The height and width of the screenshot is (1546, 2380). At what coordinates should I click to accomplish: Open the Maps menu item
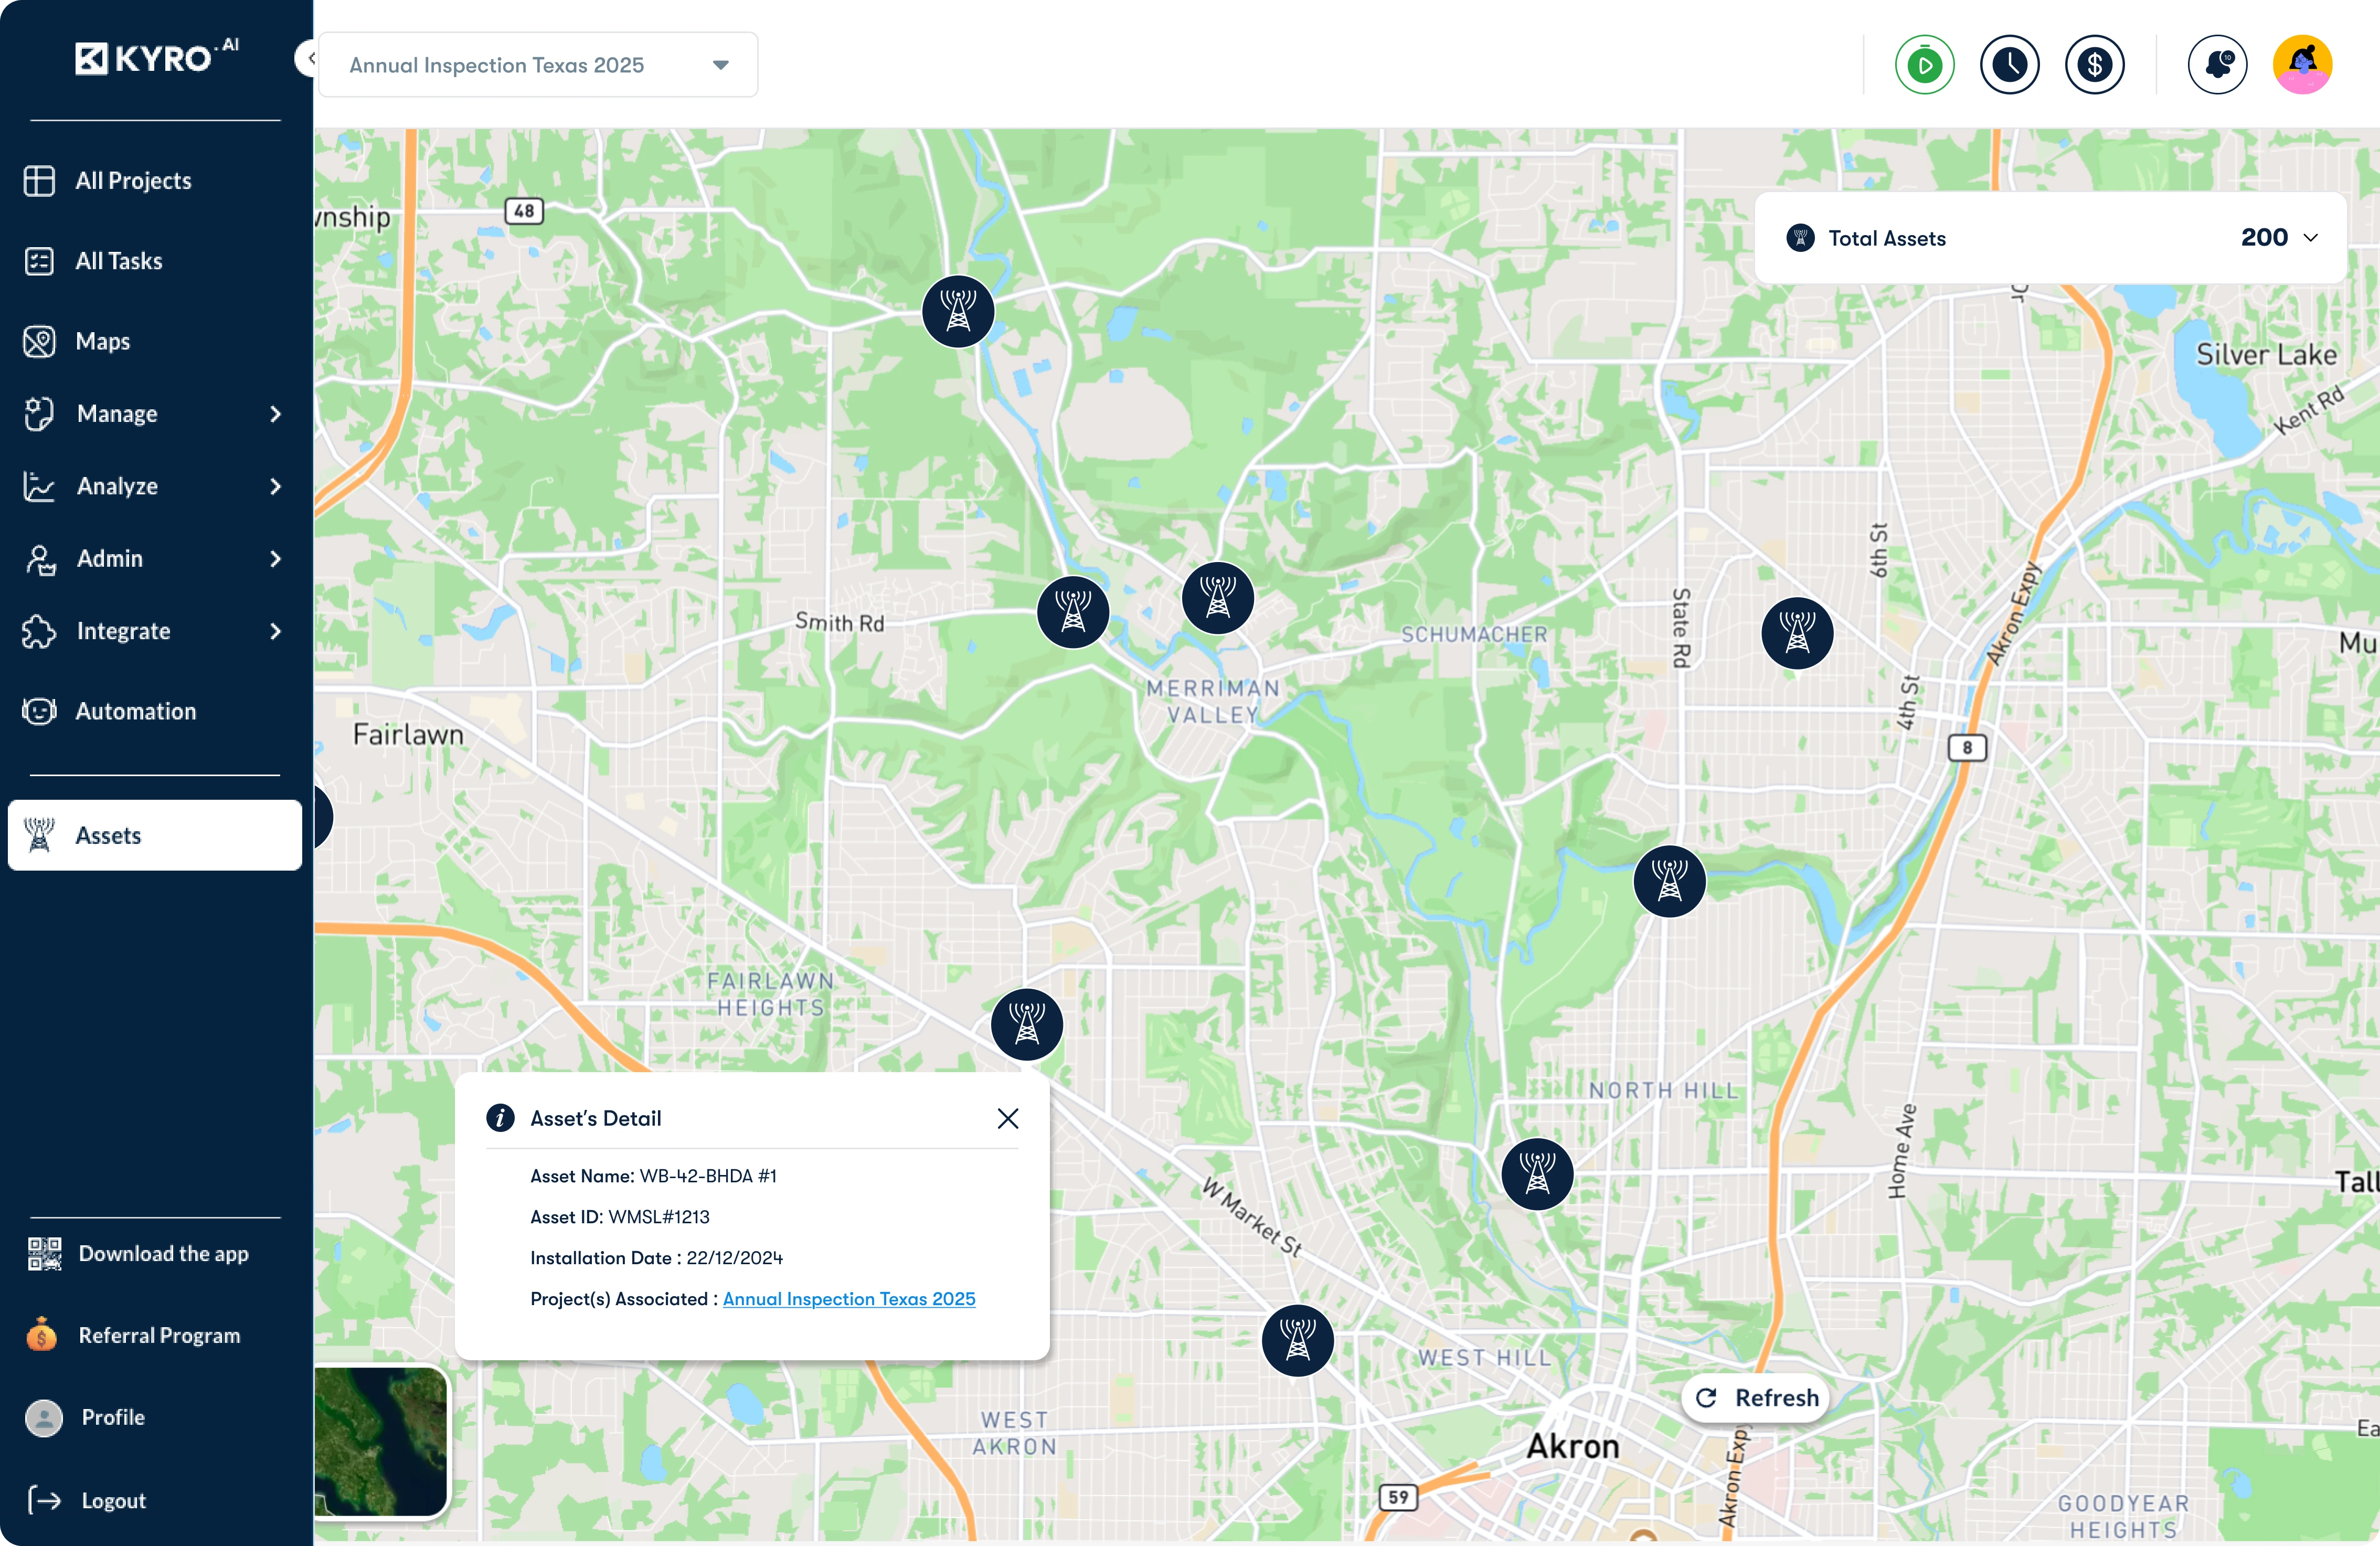tap(102, 342)
